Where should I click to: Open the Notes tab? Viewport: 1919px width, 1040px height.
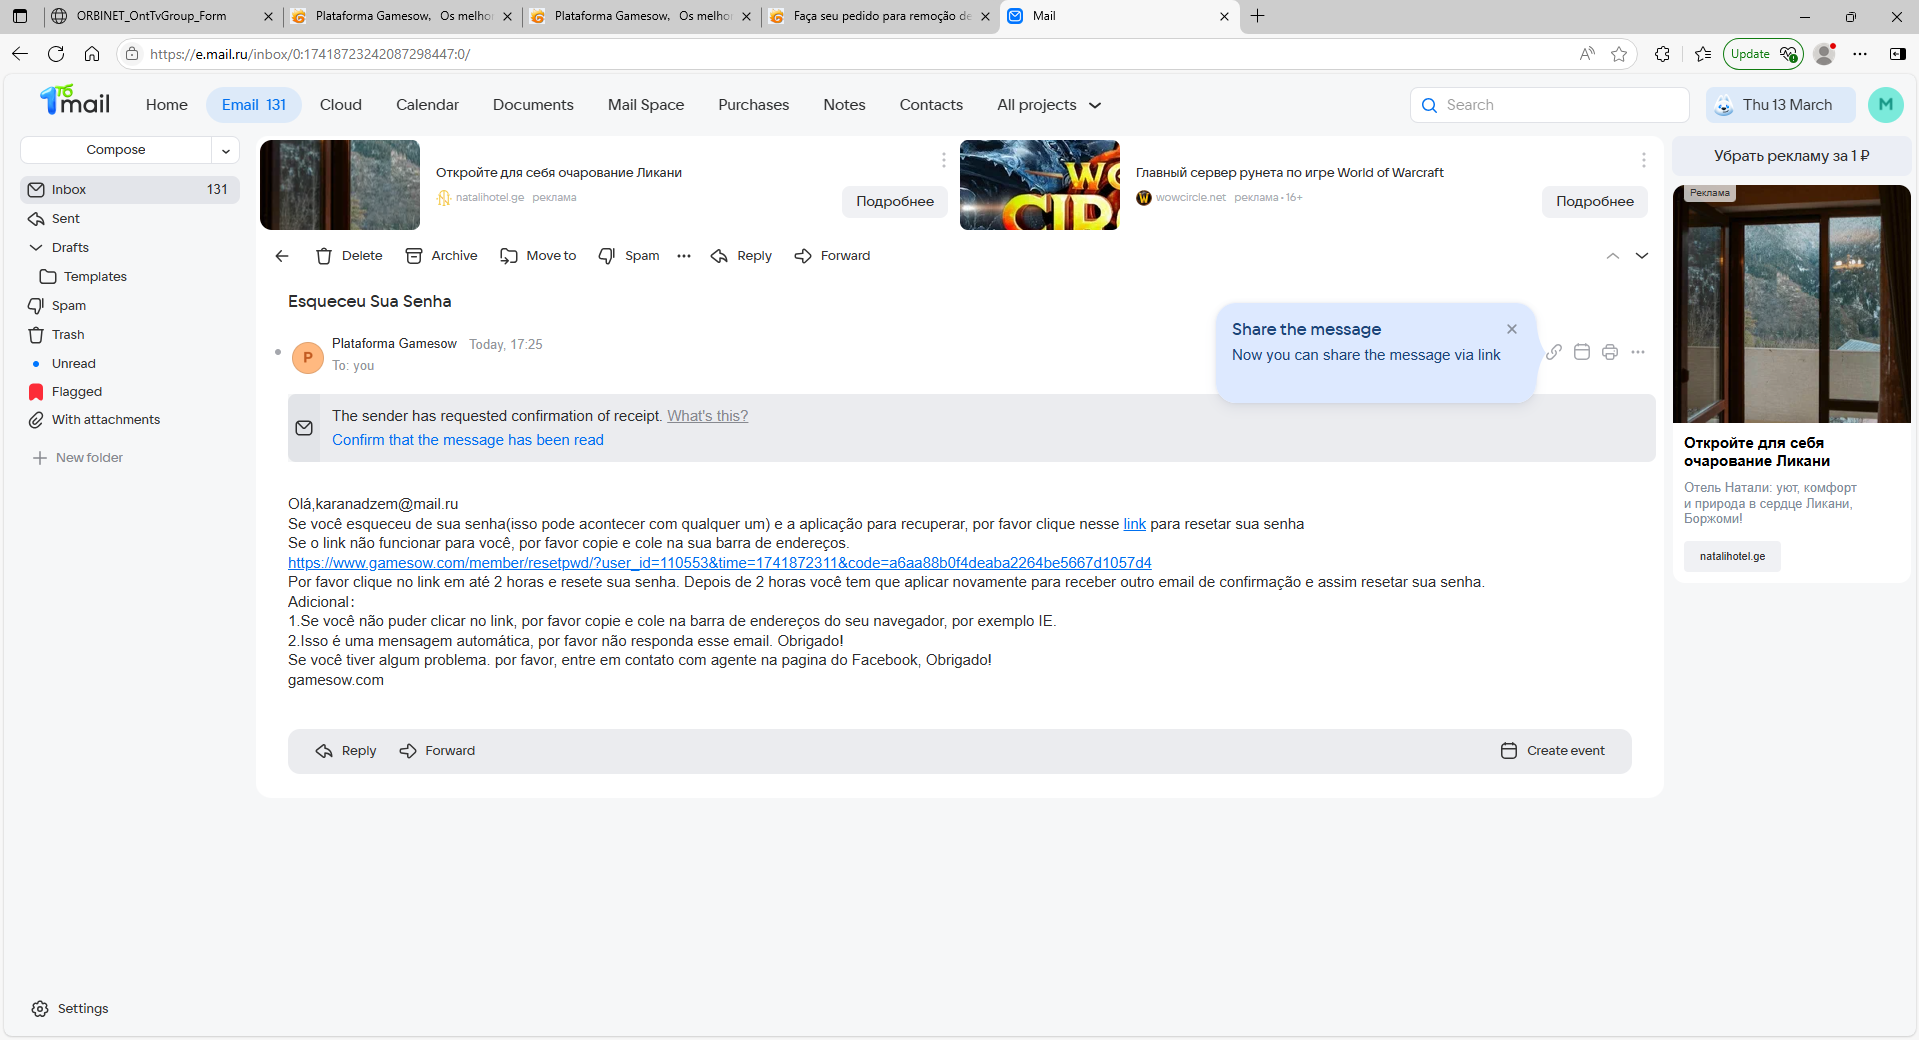click(x=844, y=105)
